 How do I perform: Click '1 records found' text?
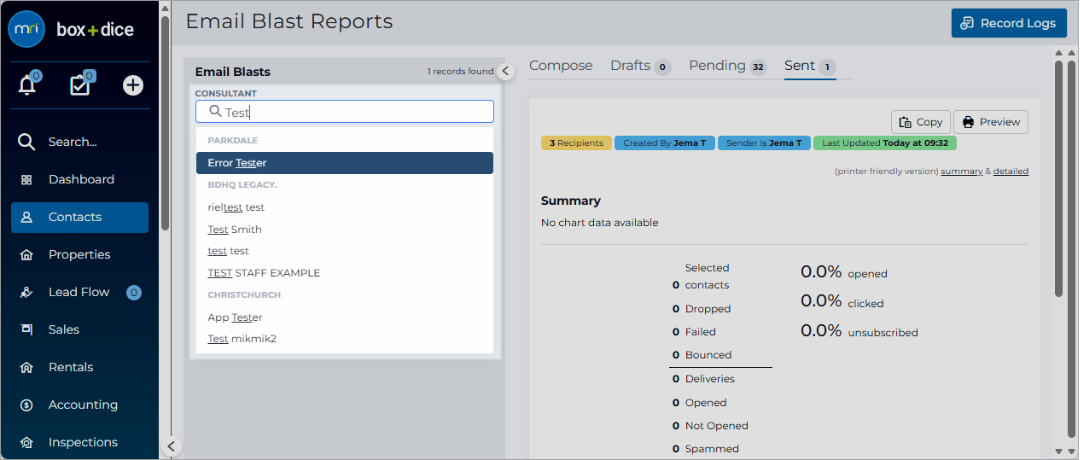(460, 71)
